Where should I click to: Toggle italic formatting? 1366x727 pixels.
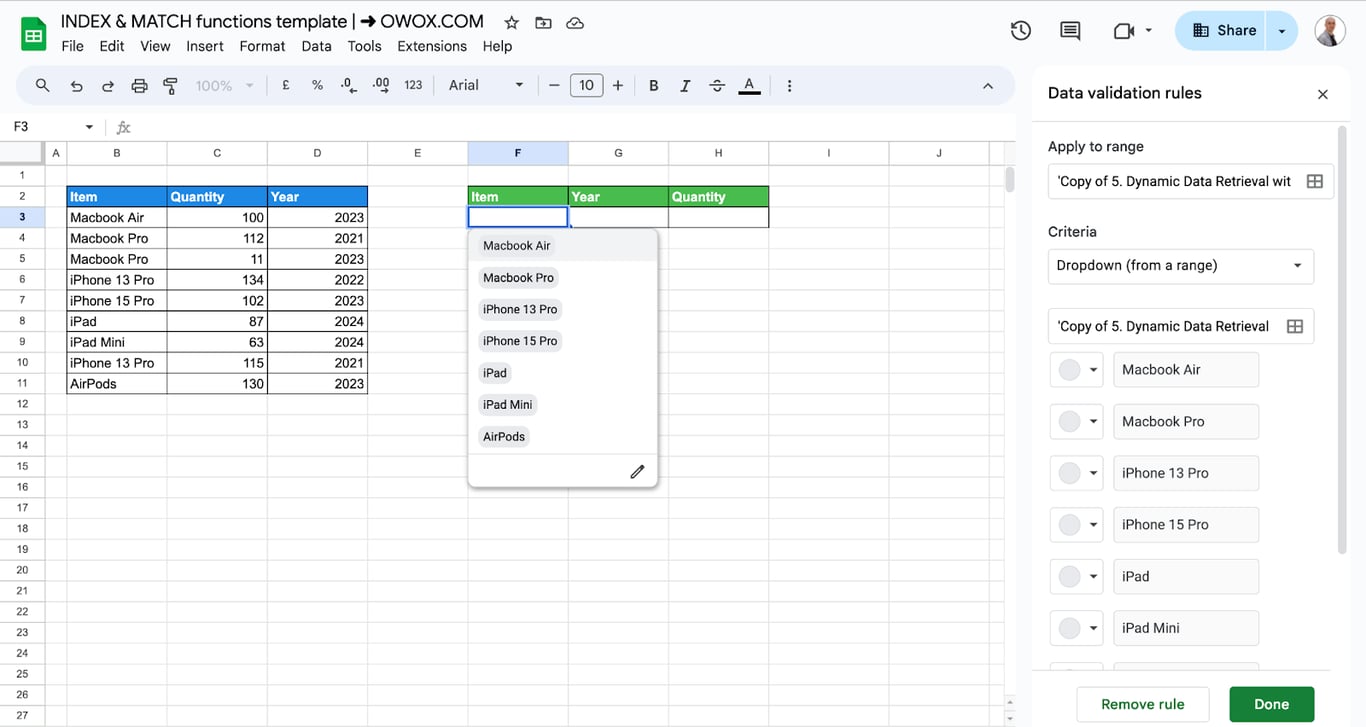tap(685, 86)
